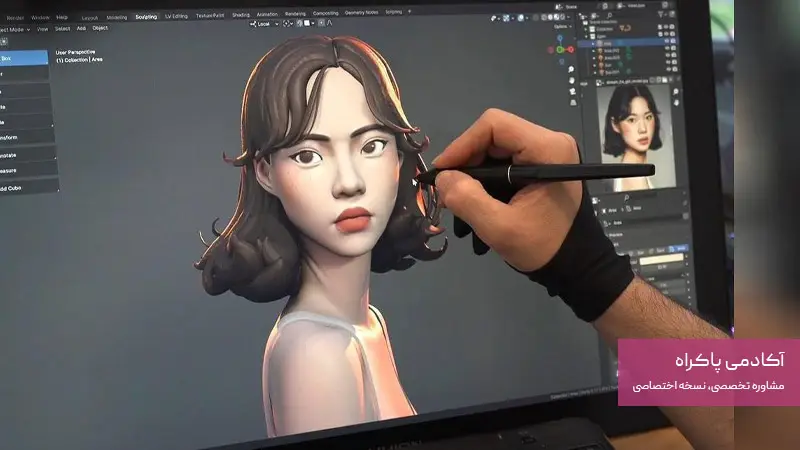Select the highlighted object row in outliner
This screenshot has height=450, width=800.
click(x=612, y=43)
